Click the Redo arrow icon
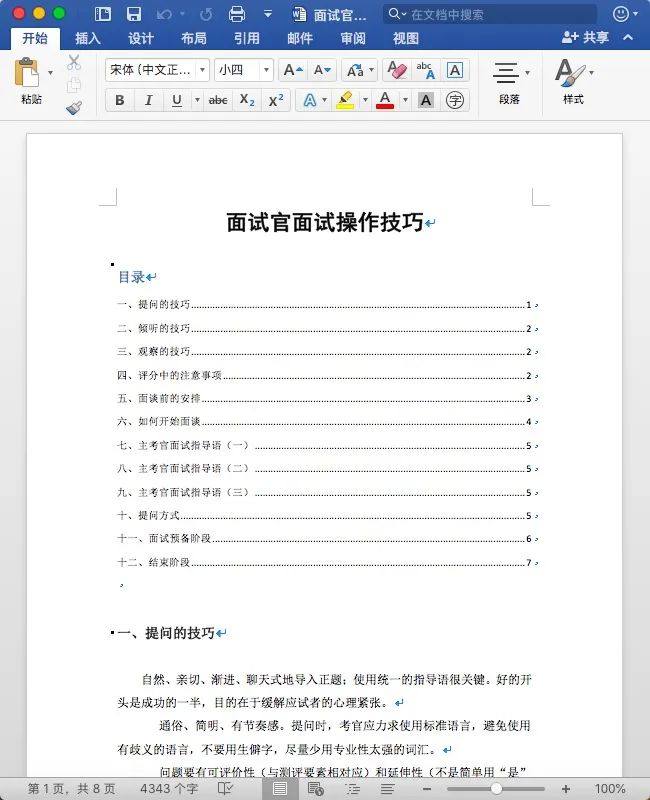The image size is (650, 800). [x=206, y=14]
